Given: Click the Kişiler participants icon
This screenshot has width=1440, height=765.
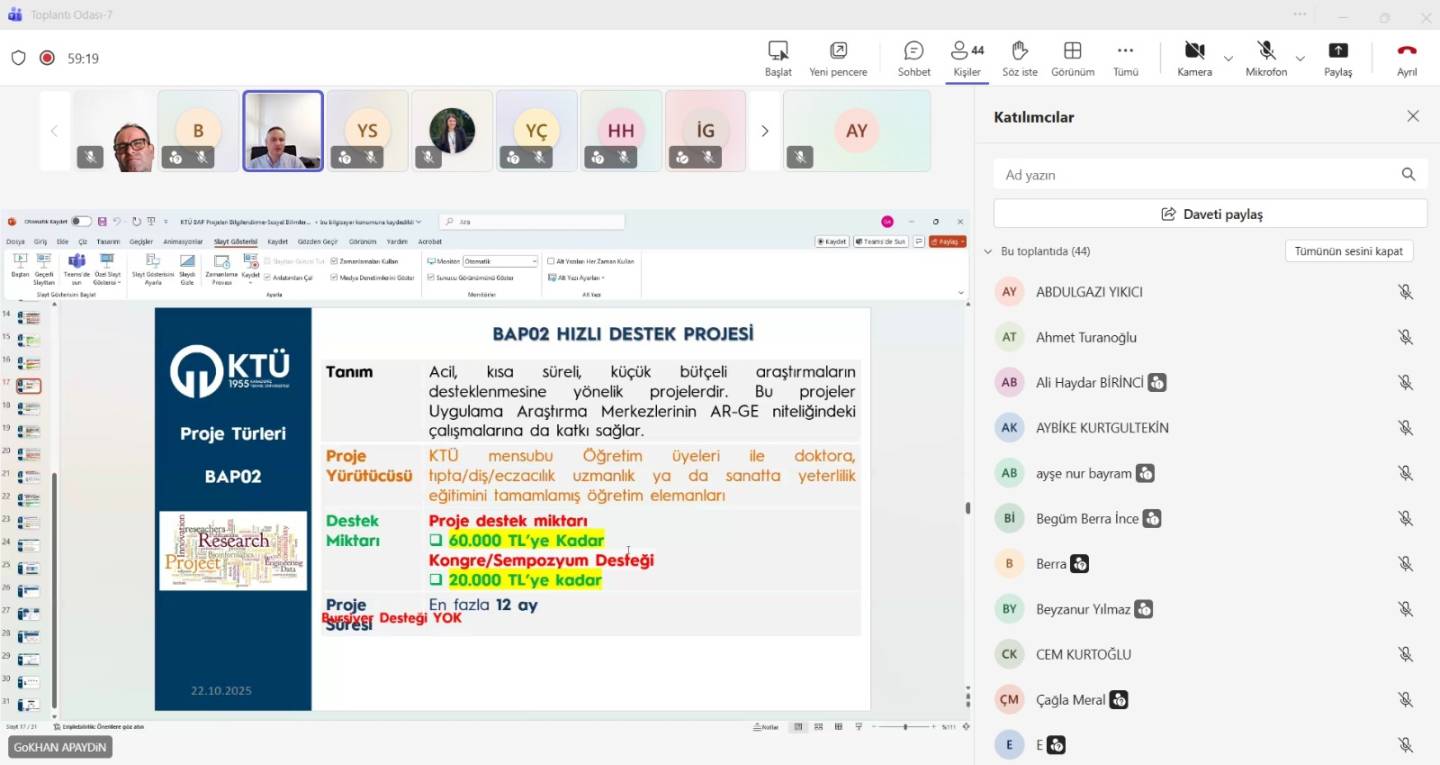Looking at the screenshot, I should click(x=966, y=51).
